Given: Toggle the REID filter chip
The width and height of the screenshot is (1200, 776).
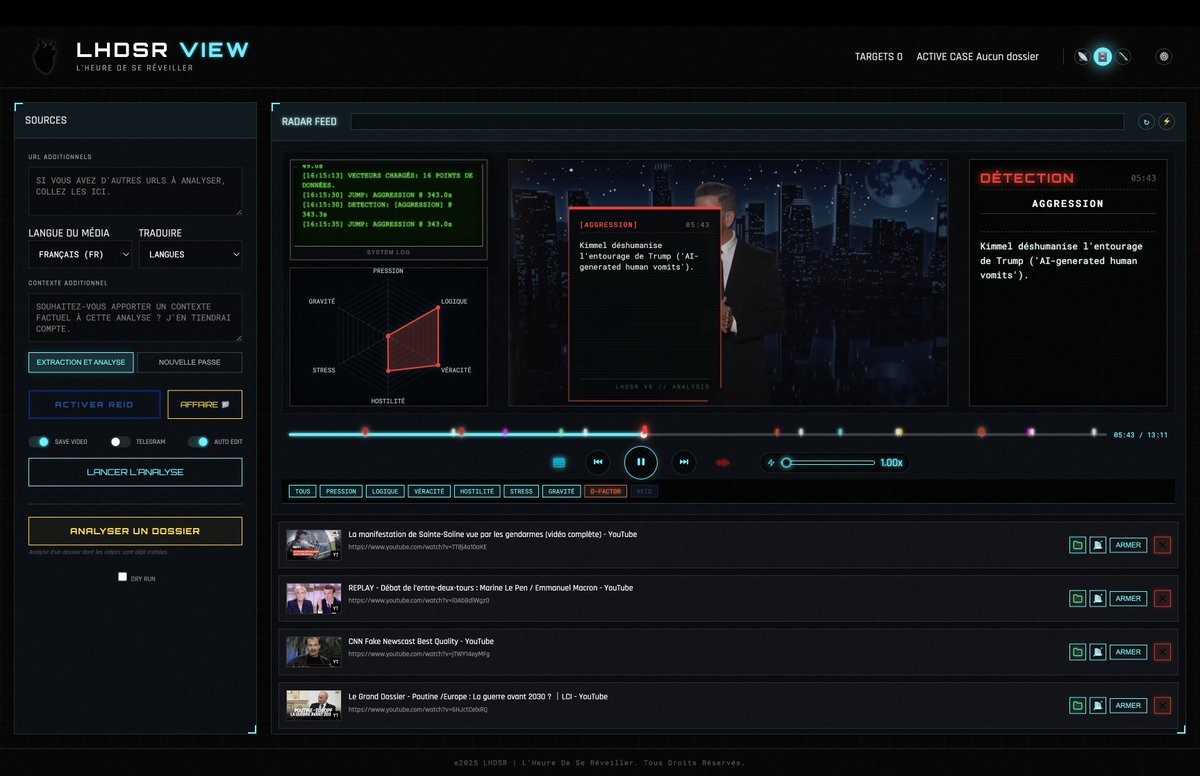Looking at the screenshot, I should pyautogui.click(x=645, y=491).
